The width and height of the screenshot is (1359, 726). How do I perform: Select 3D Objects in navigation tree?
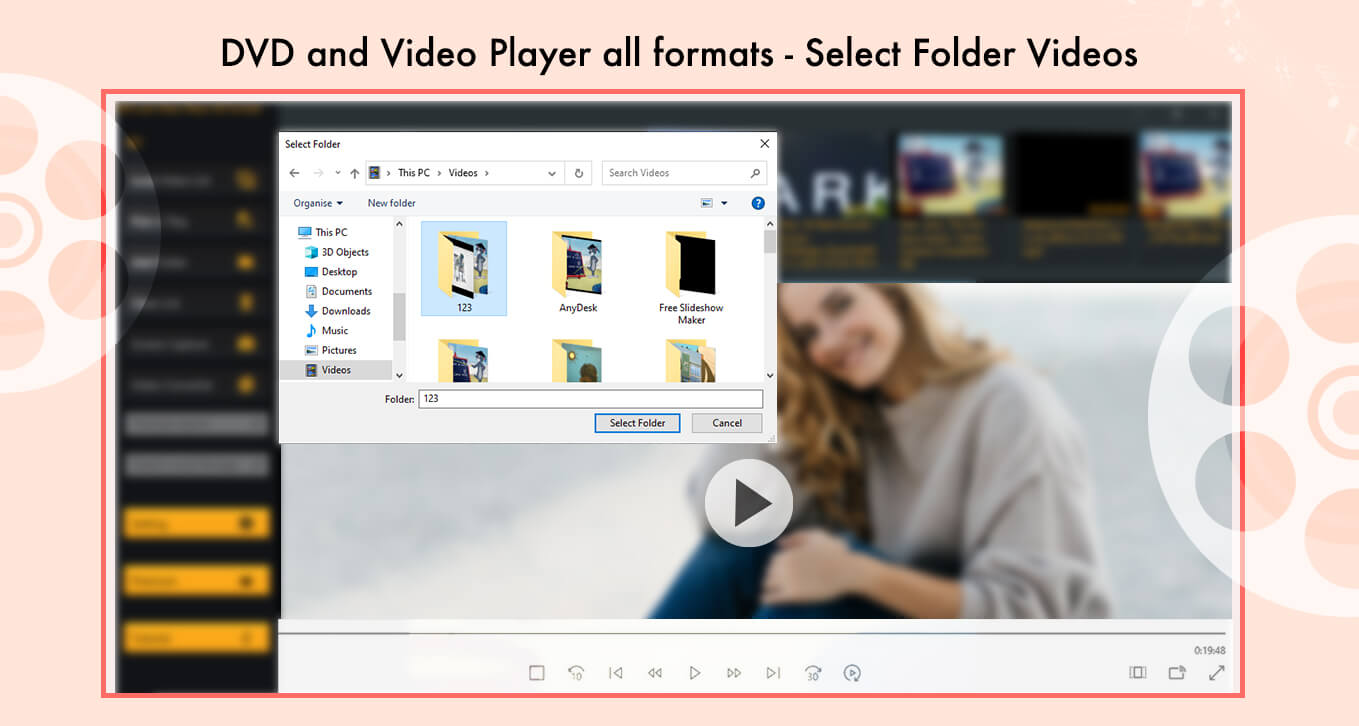[x=337, y=252]
